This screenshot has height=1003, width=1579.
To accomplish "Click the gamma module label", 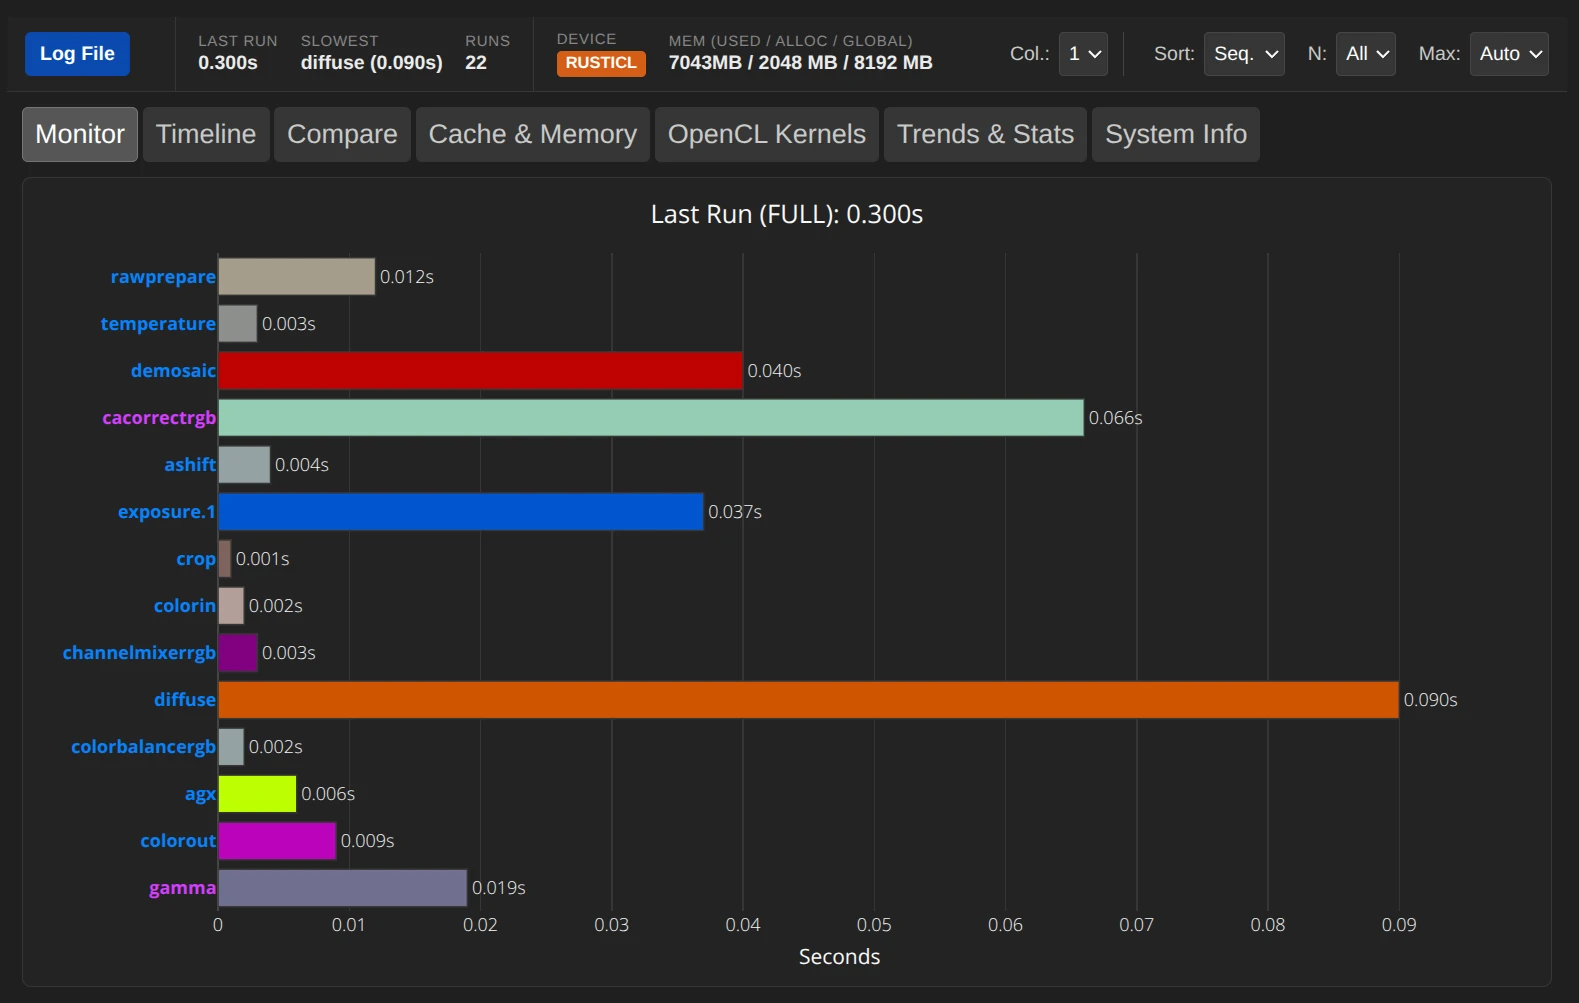I will click(182, 888).
